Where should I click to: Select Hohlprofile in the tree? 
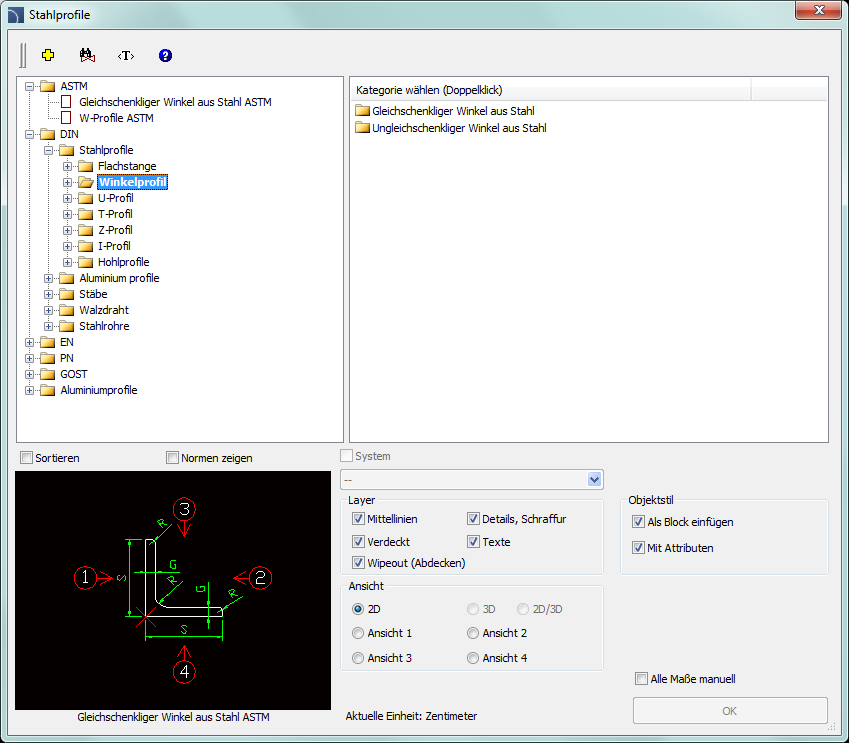pos(123,262)
